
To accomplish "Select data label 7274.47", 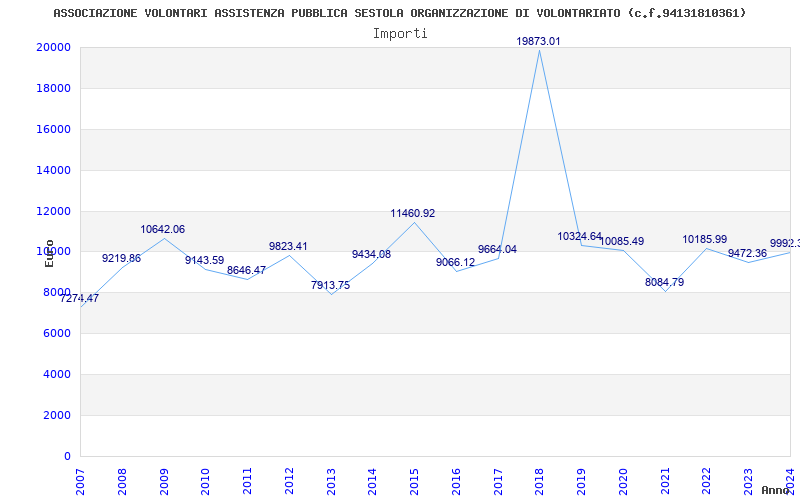I will (x=79, y=298).
